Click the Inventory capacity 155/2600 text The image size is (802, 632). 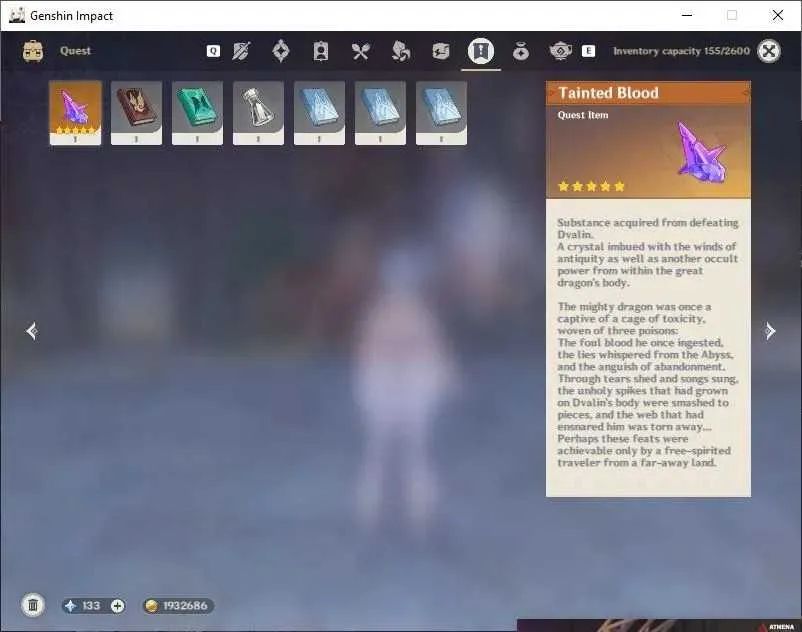click(x=681, y=51)
